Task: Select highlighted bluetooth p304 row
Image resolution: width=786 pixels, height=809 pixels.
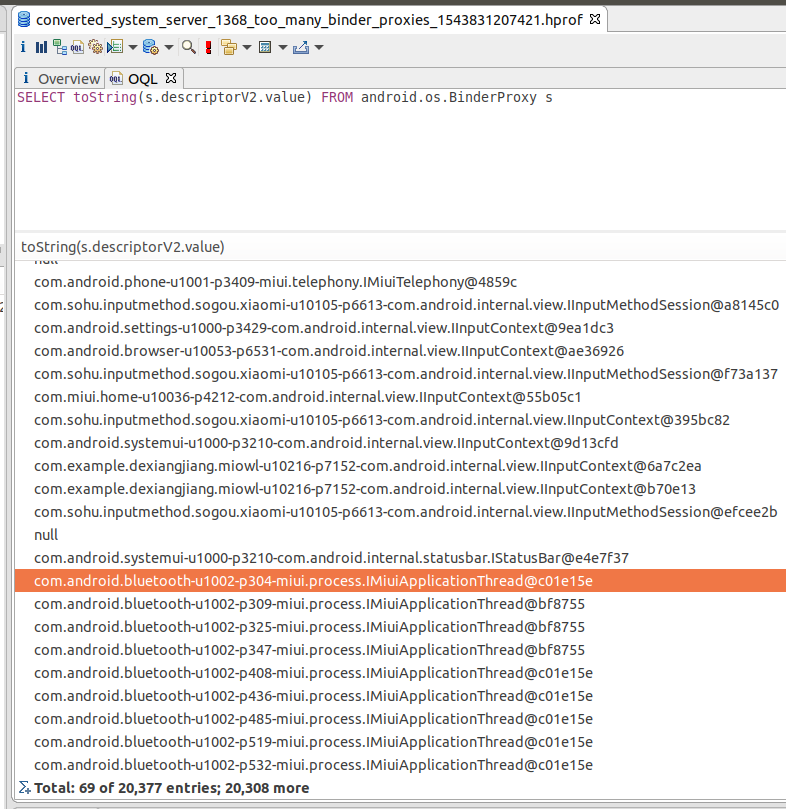Action: [x=400, y=581]
